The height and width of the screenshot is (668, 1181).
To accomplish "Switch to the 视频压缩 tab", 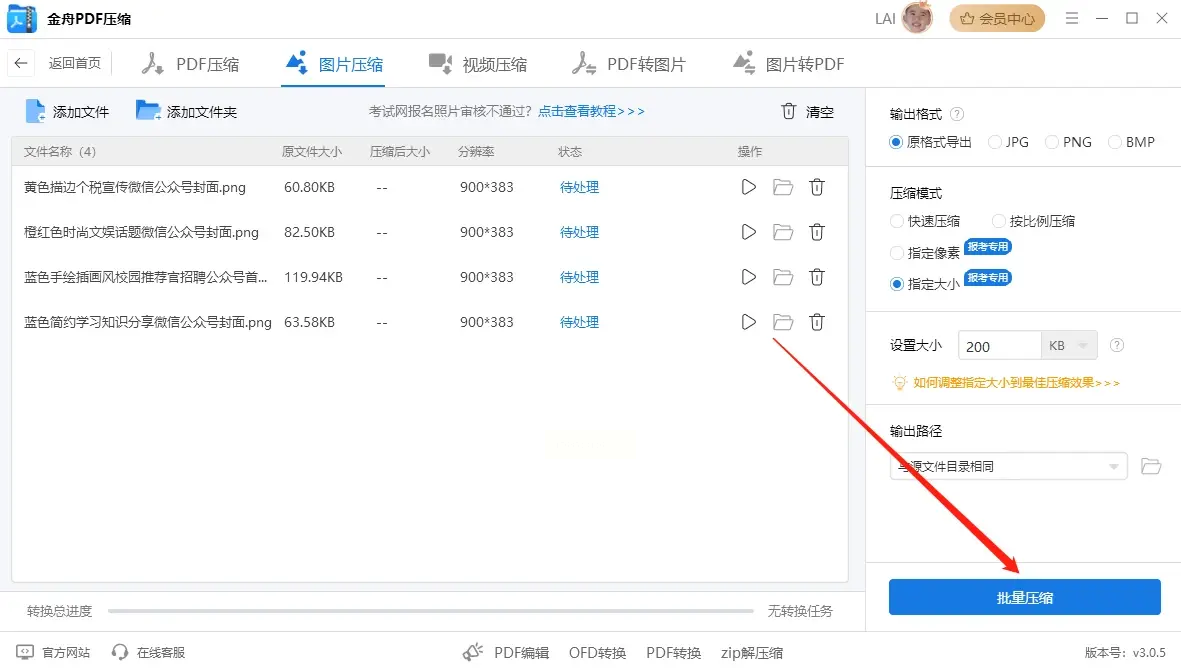I will click(477, 65).
